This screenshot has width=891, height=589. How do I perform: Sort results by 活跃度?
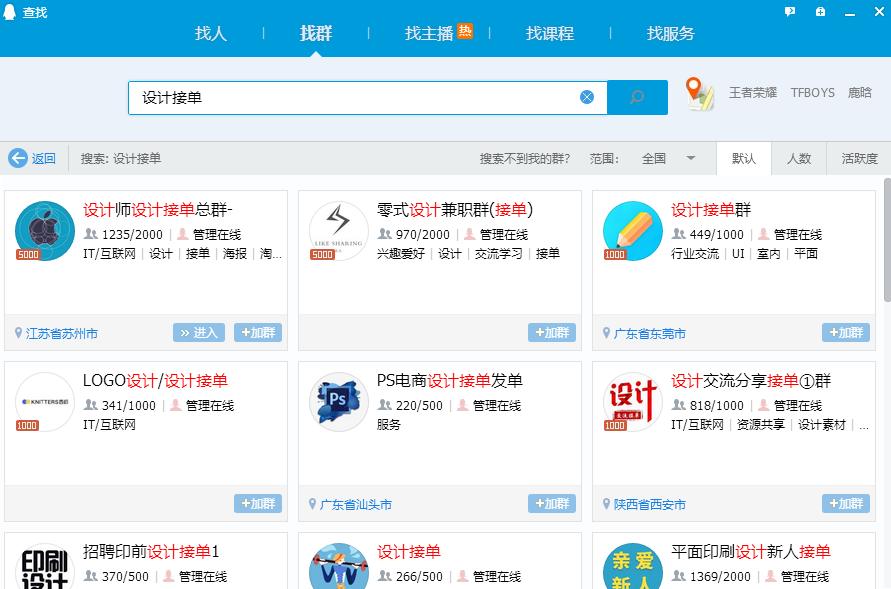tap(858, 158)
